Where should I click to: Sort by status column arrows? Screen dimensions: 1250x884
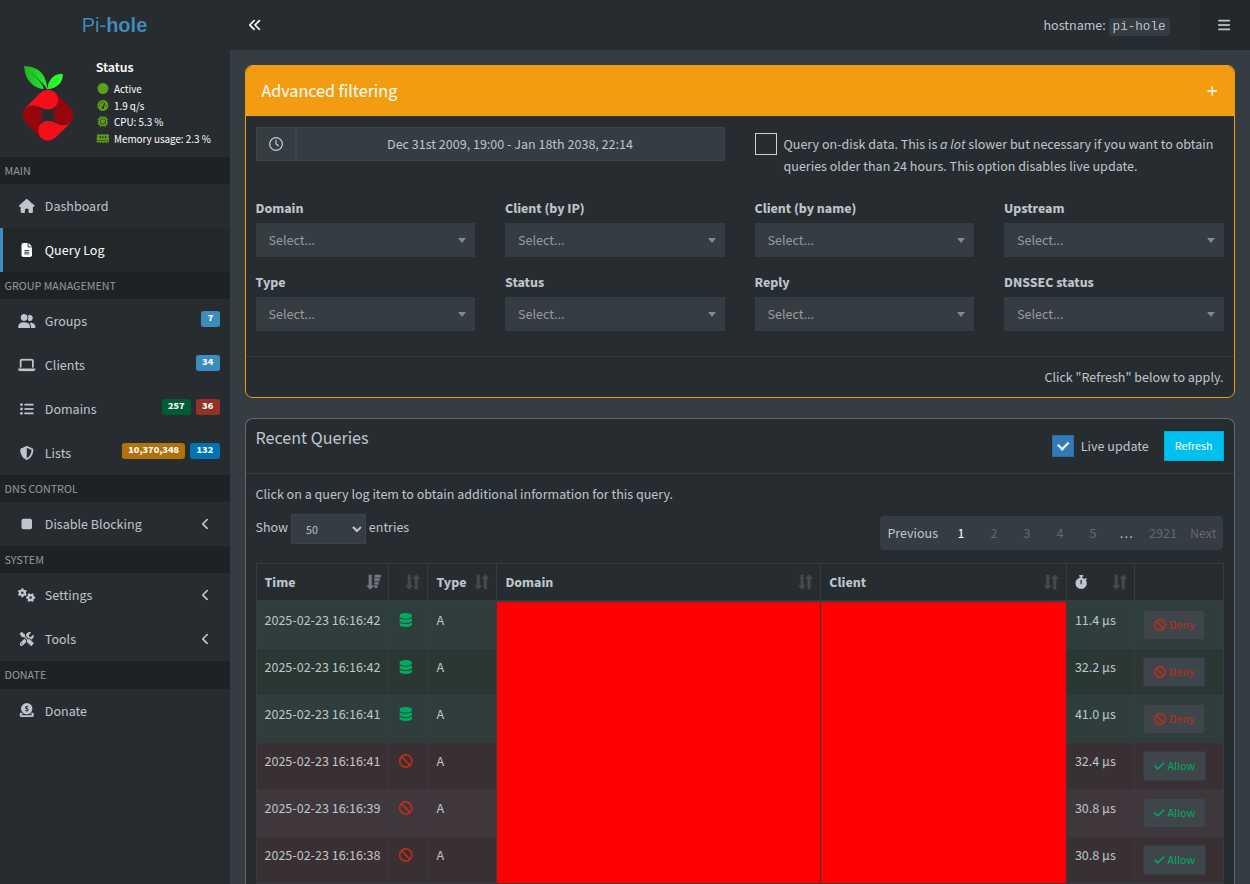click(x=412, y=582)
